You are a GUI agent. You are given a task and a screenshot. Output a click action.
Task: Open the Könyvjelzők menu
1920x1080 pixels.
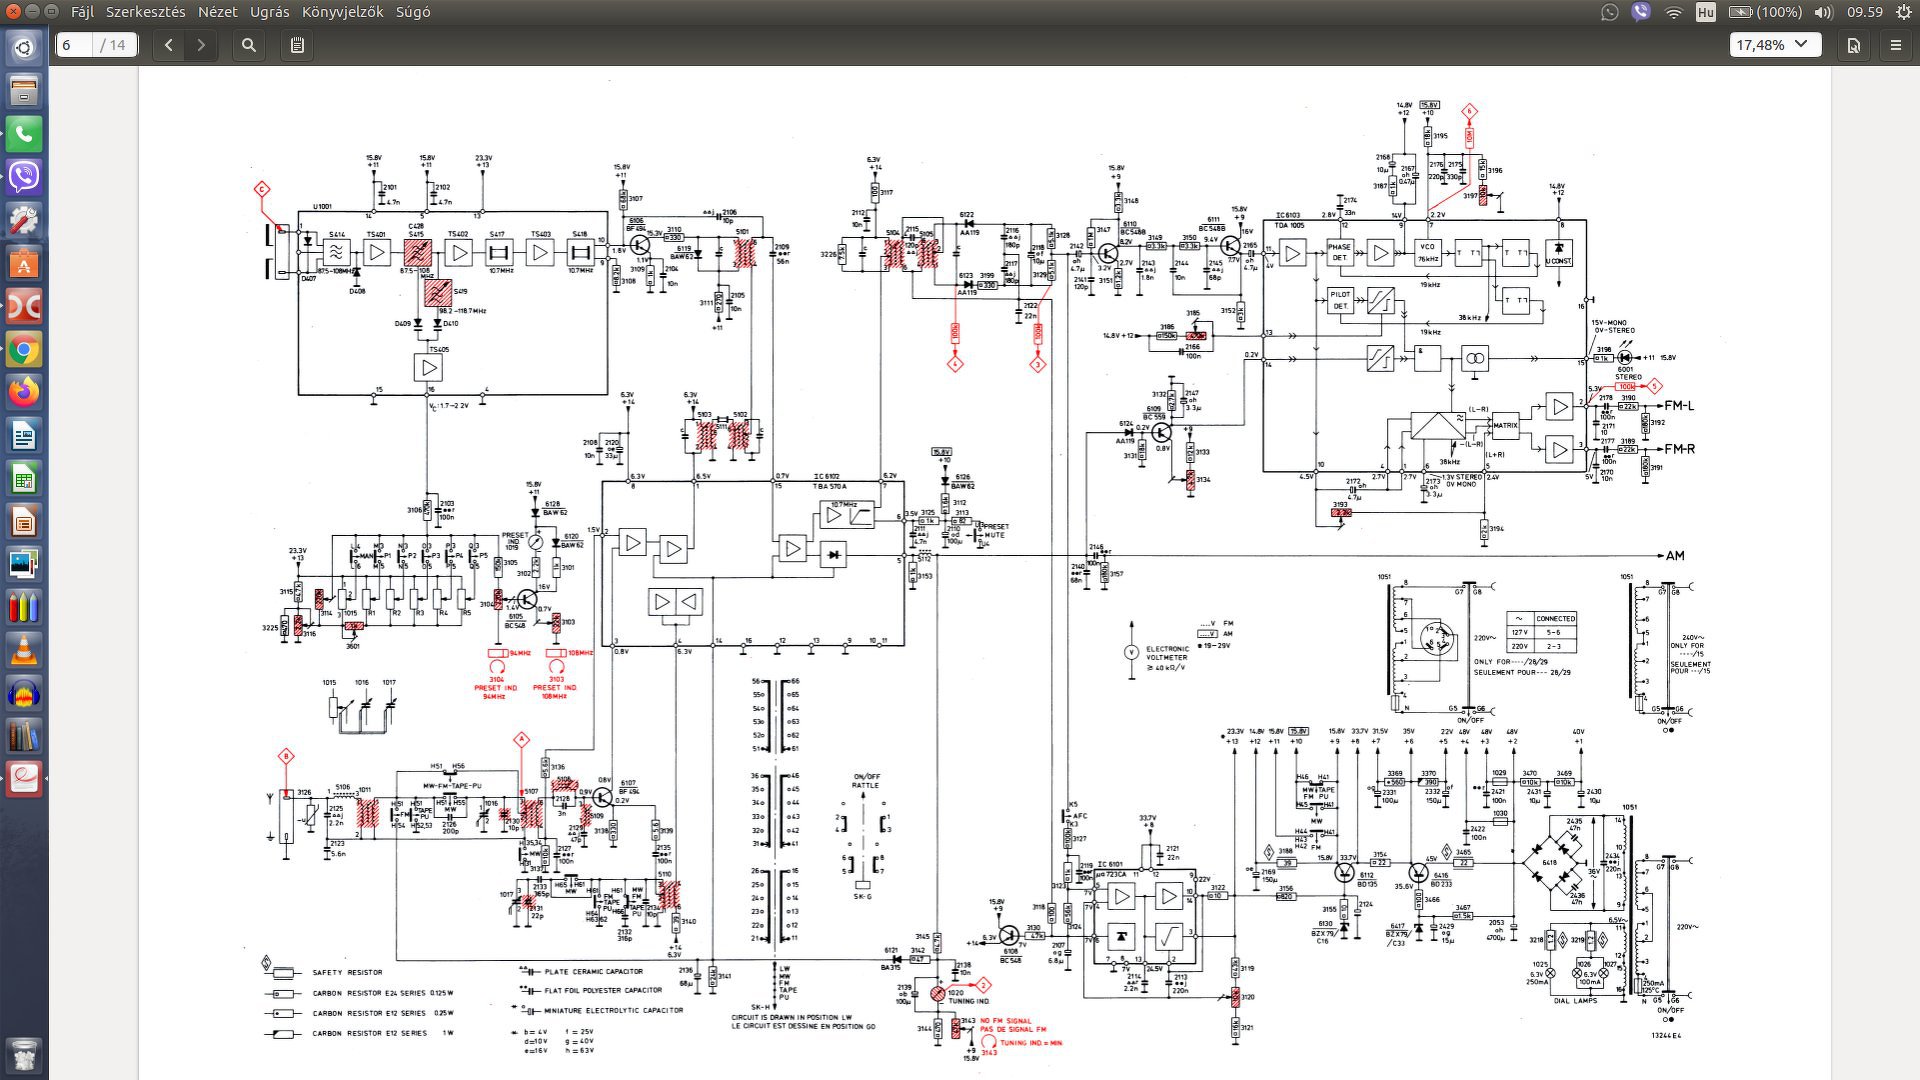343,12
